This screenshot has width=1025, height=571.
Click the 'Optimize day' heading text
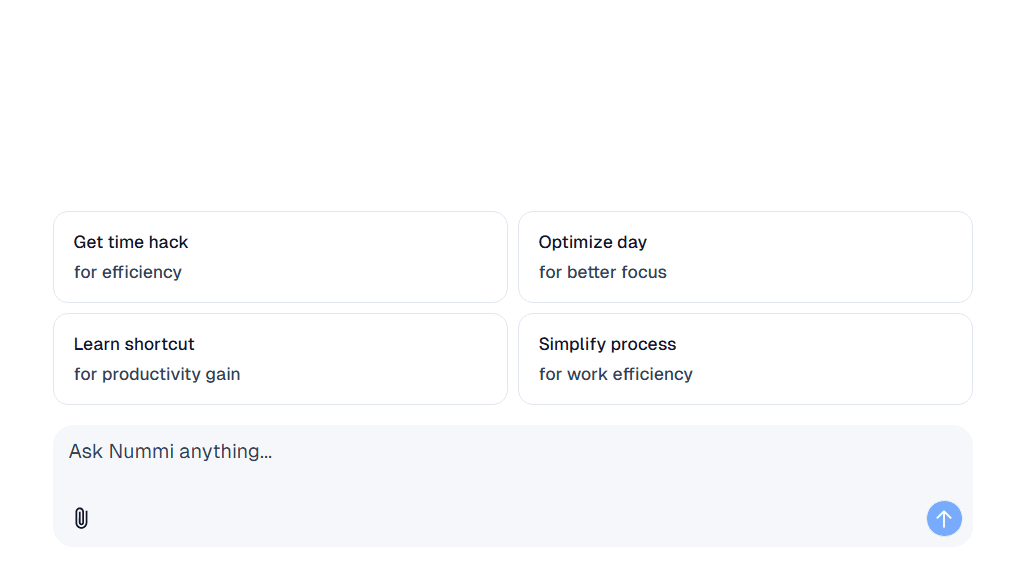[593, 242]
